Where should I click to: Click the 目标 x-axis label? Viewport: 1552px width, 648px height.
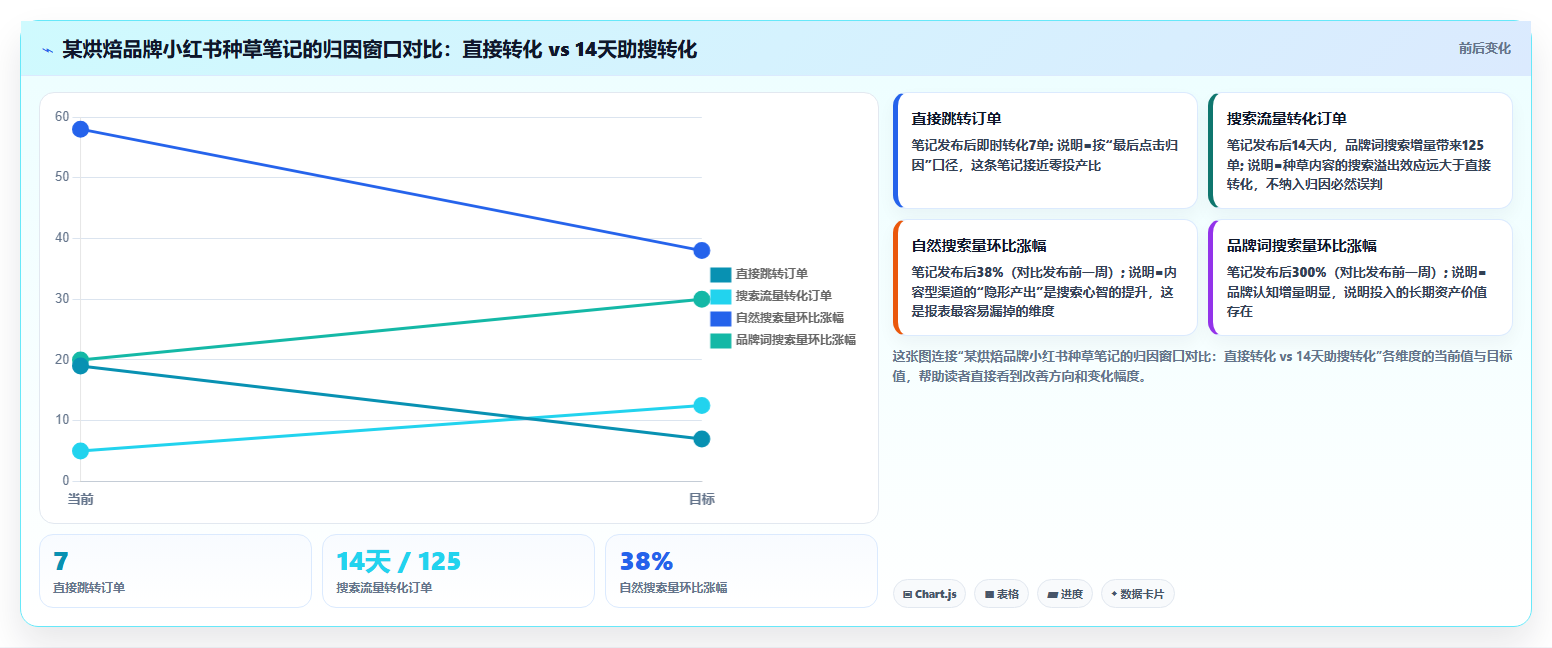tap(702, 499)
